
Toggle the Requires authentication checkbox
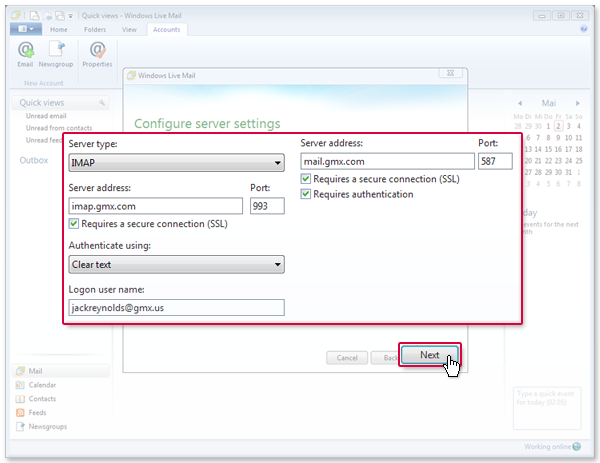(x=306, y=194)
